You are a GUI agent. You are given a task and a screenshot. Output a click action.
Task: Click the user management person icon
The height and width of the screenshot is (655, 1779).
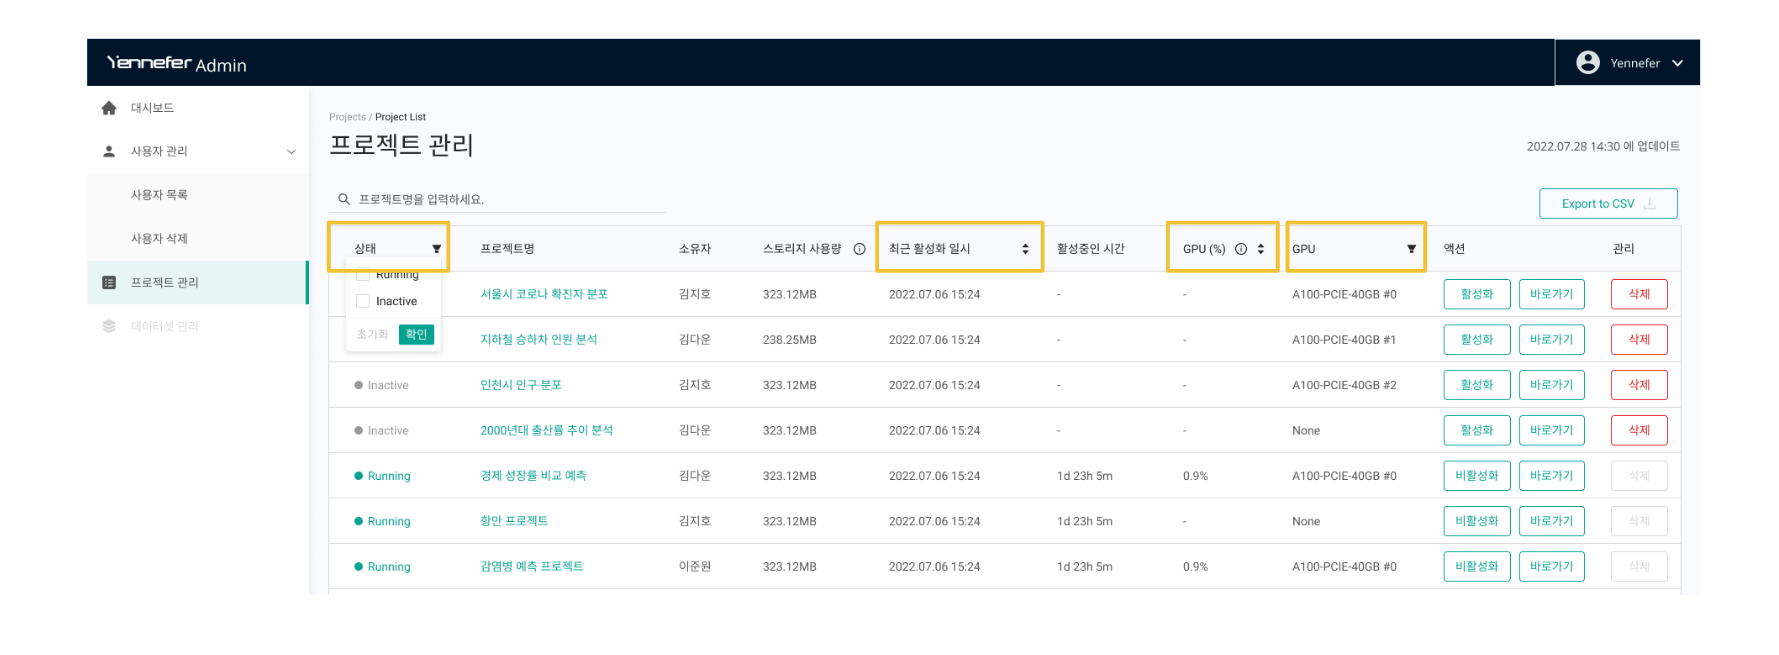(109, 152)
